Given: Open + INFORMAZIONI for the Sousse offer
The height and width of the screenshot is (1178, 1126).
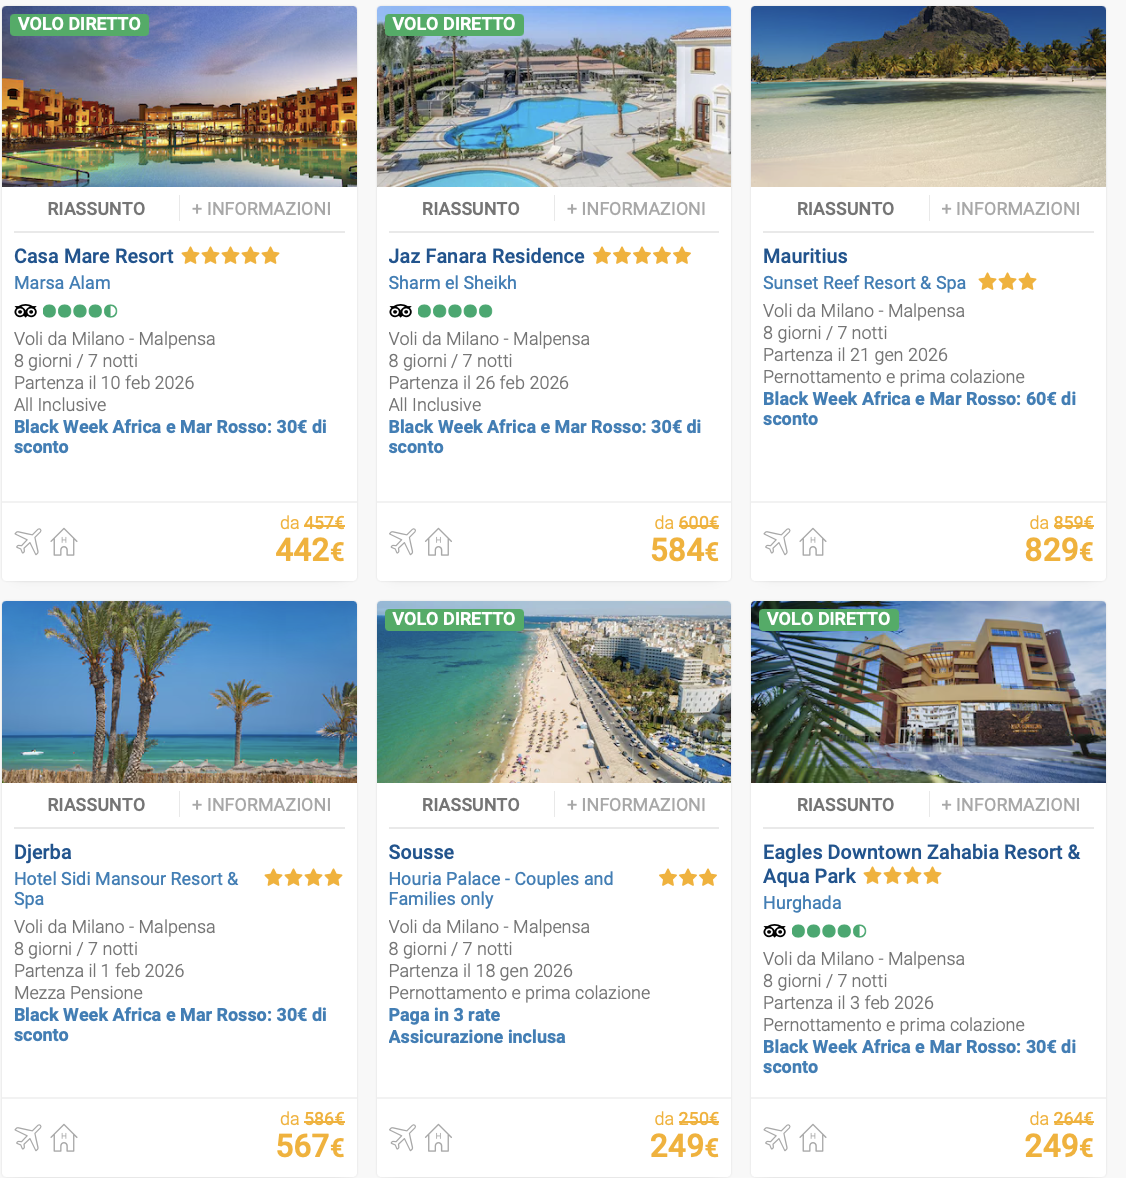Looking at the screenshot, I should pyautogui.click(x=636, y=804).
